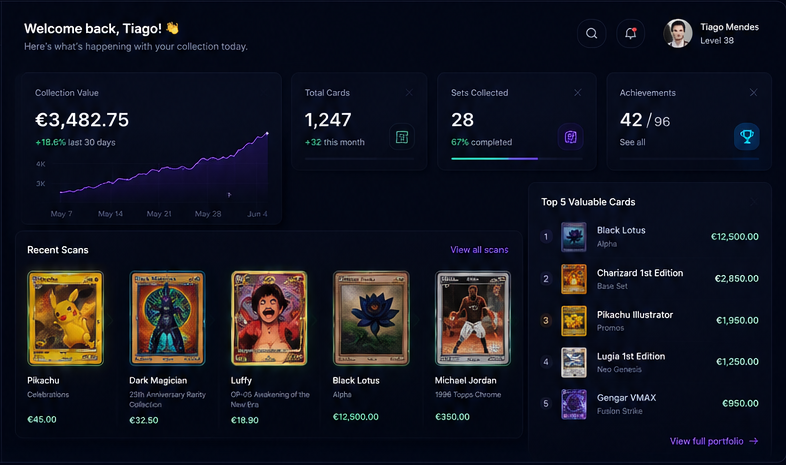
Task: Click the €3,482.75 collection value
Action: (x=82, y=120)
